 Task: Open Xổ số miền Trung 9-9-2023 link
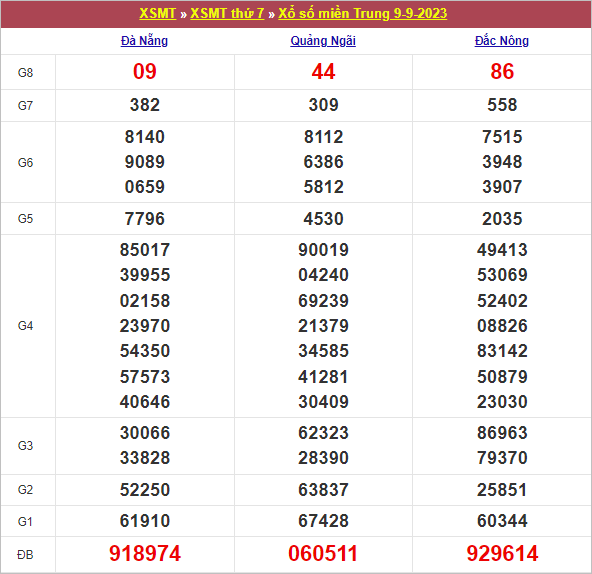362,14
